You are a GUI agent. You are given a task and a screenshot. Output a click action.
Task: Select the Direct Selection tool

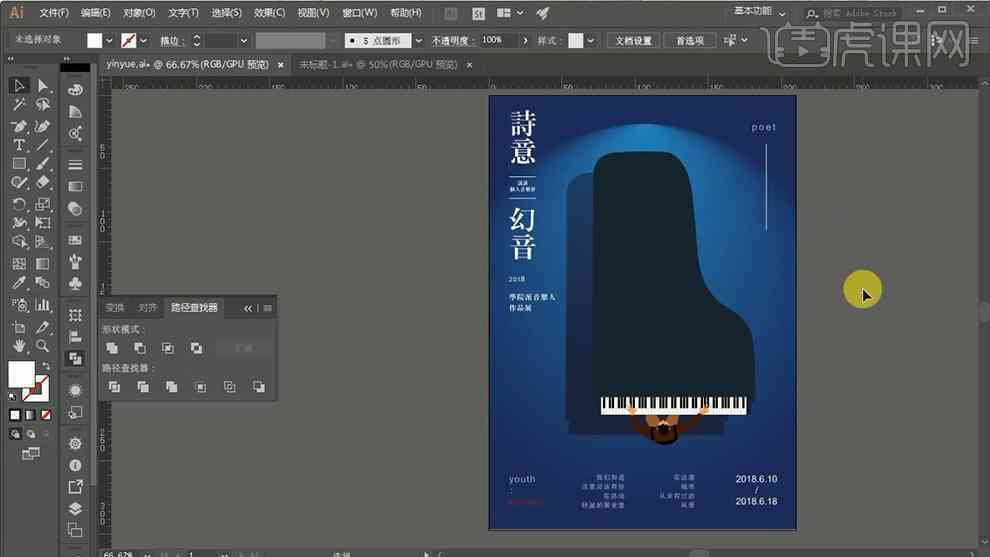42,85
